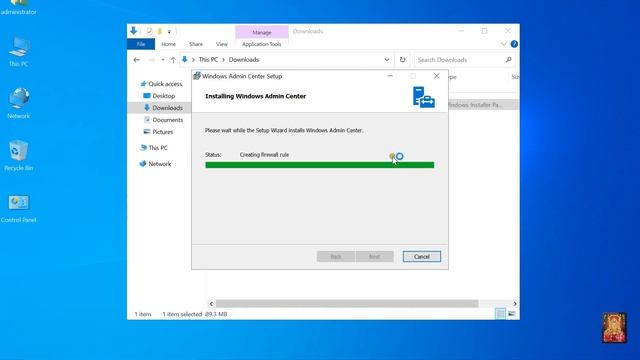Go forward in File Explorer
The width and height of the screenshot is (640, 360).
click(x=151, y=60)
